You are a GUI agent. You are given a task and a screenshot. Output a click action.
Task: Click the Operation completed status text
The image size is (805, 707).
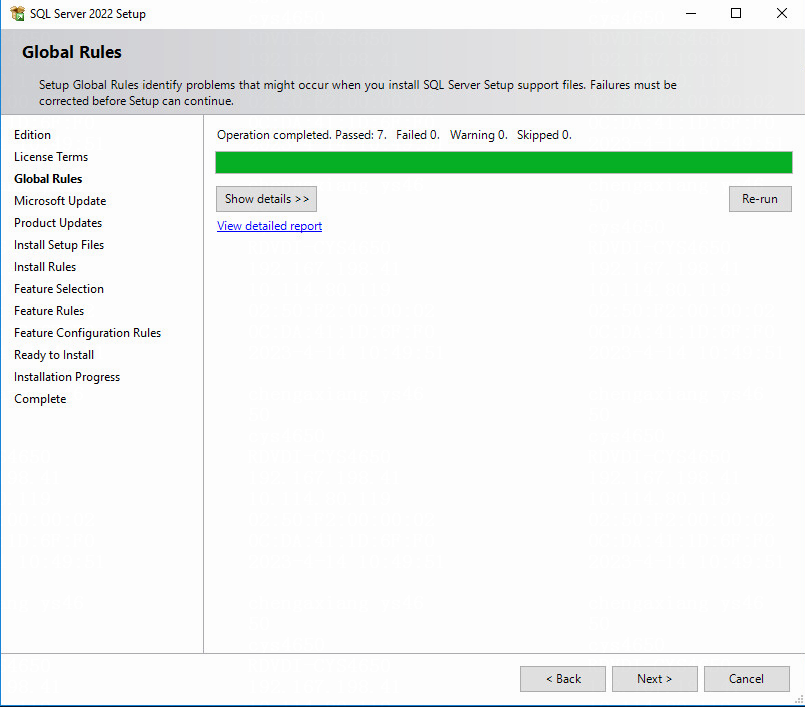394,135
